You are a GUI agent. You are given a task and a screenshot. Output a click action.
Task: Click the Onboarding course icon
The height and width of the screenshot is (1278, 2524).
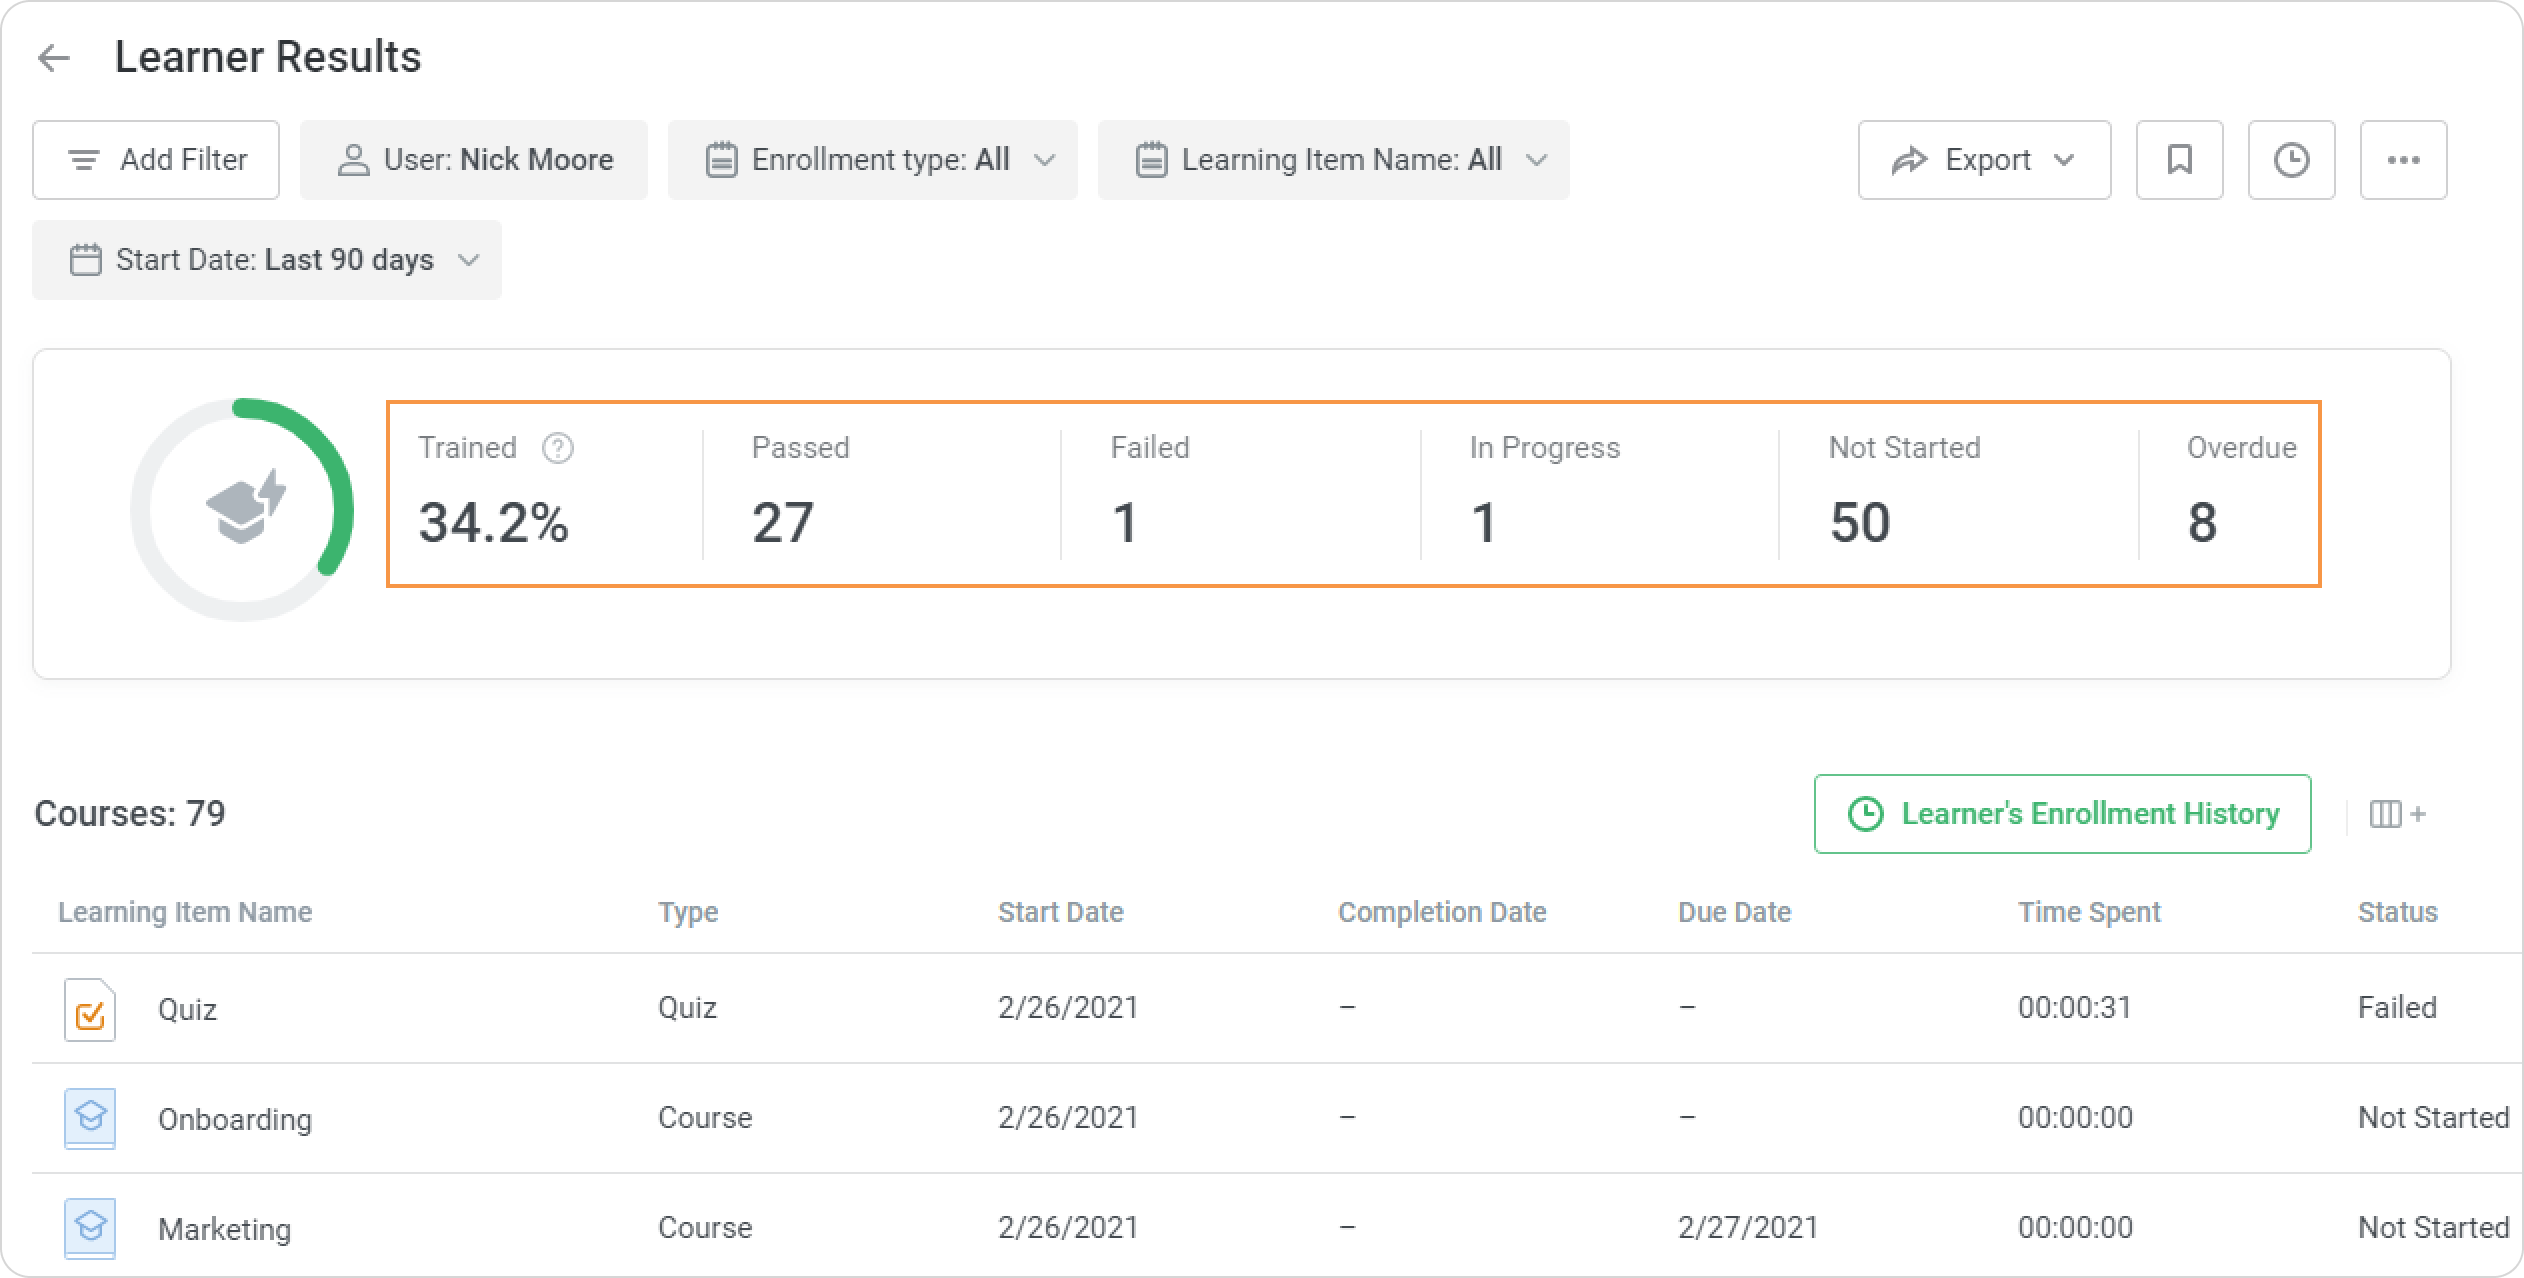90,1118
